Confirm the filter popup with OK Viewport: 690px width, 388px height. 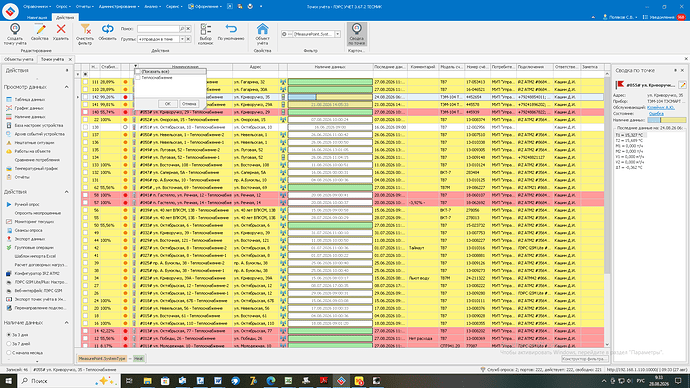[x=168, y=104]
